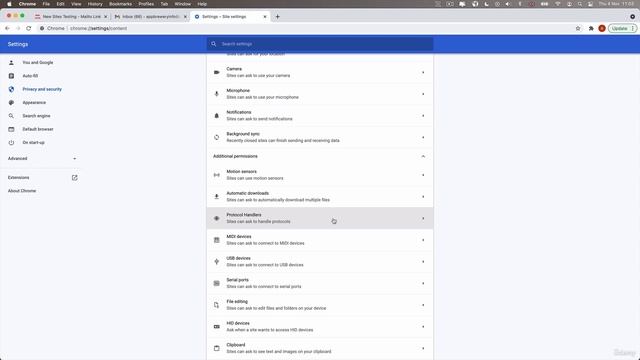
Task: Open About Chrome page
Action: point(22,191)
